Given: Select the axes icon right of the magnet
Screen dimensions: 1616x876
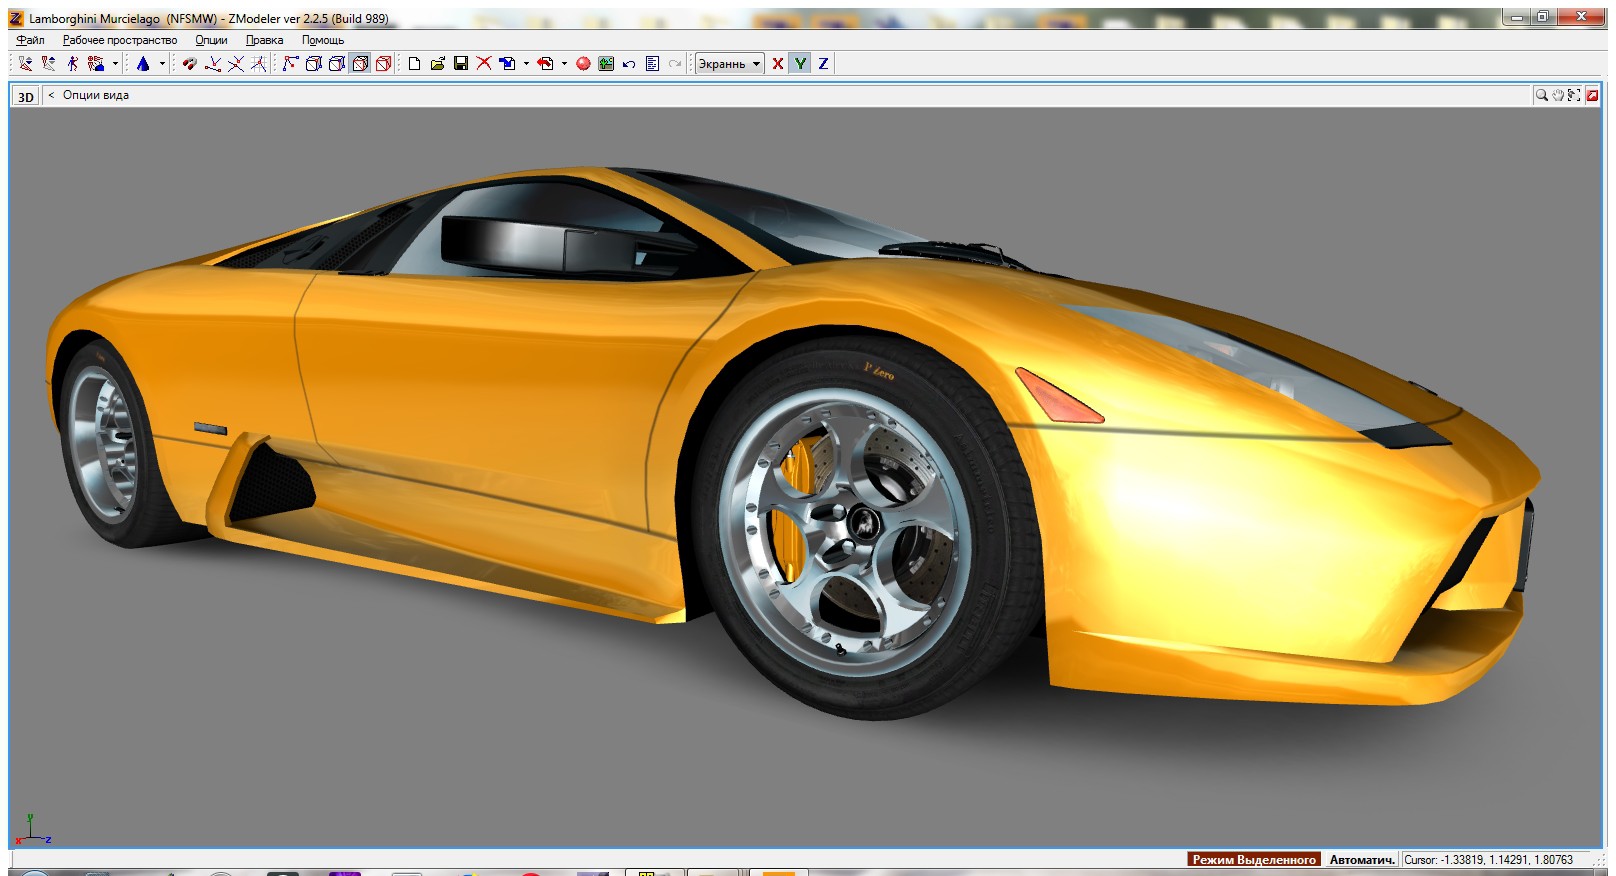Looking at the screenshot, I should click(x=213, y=63).
